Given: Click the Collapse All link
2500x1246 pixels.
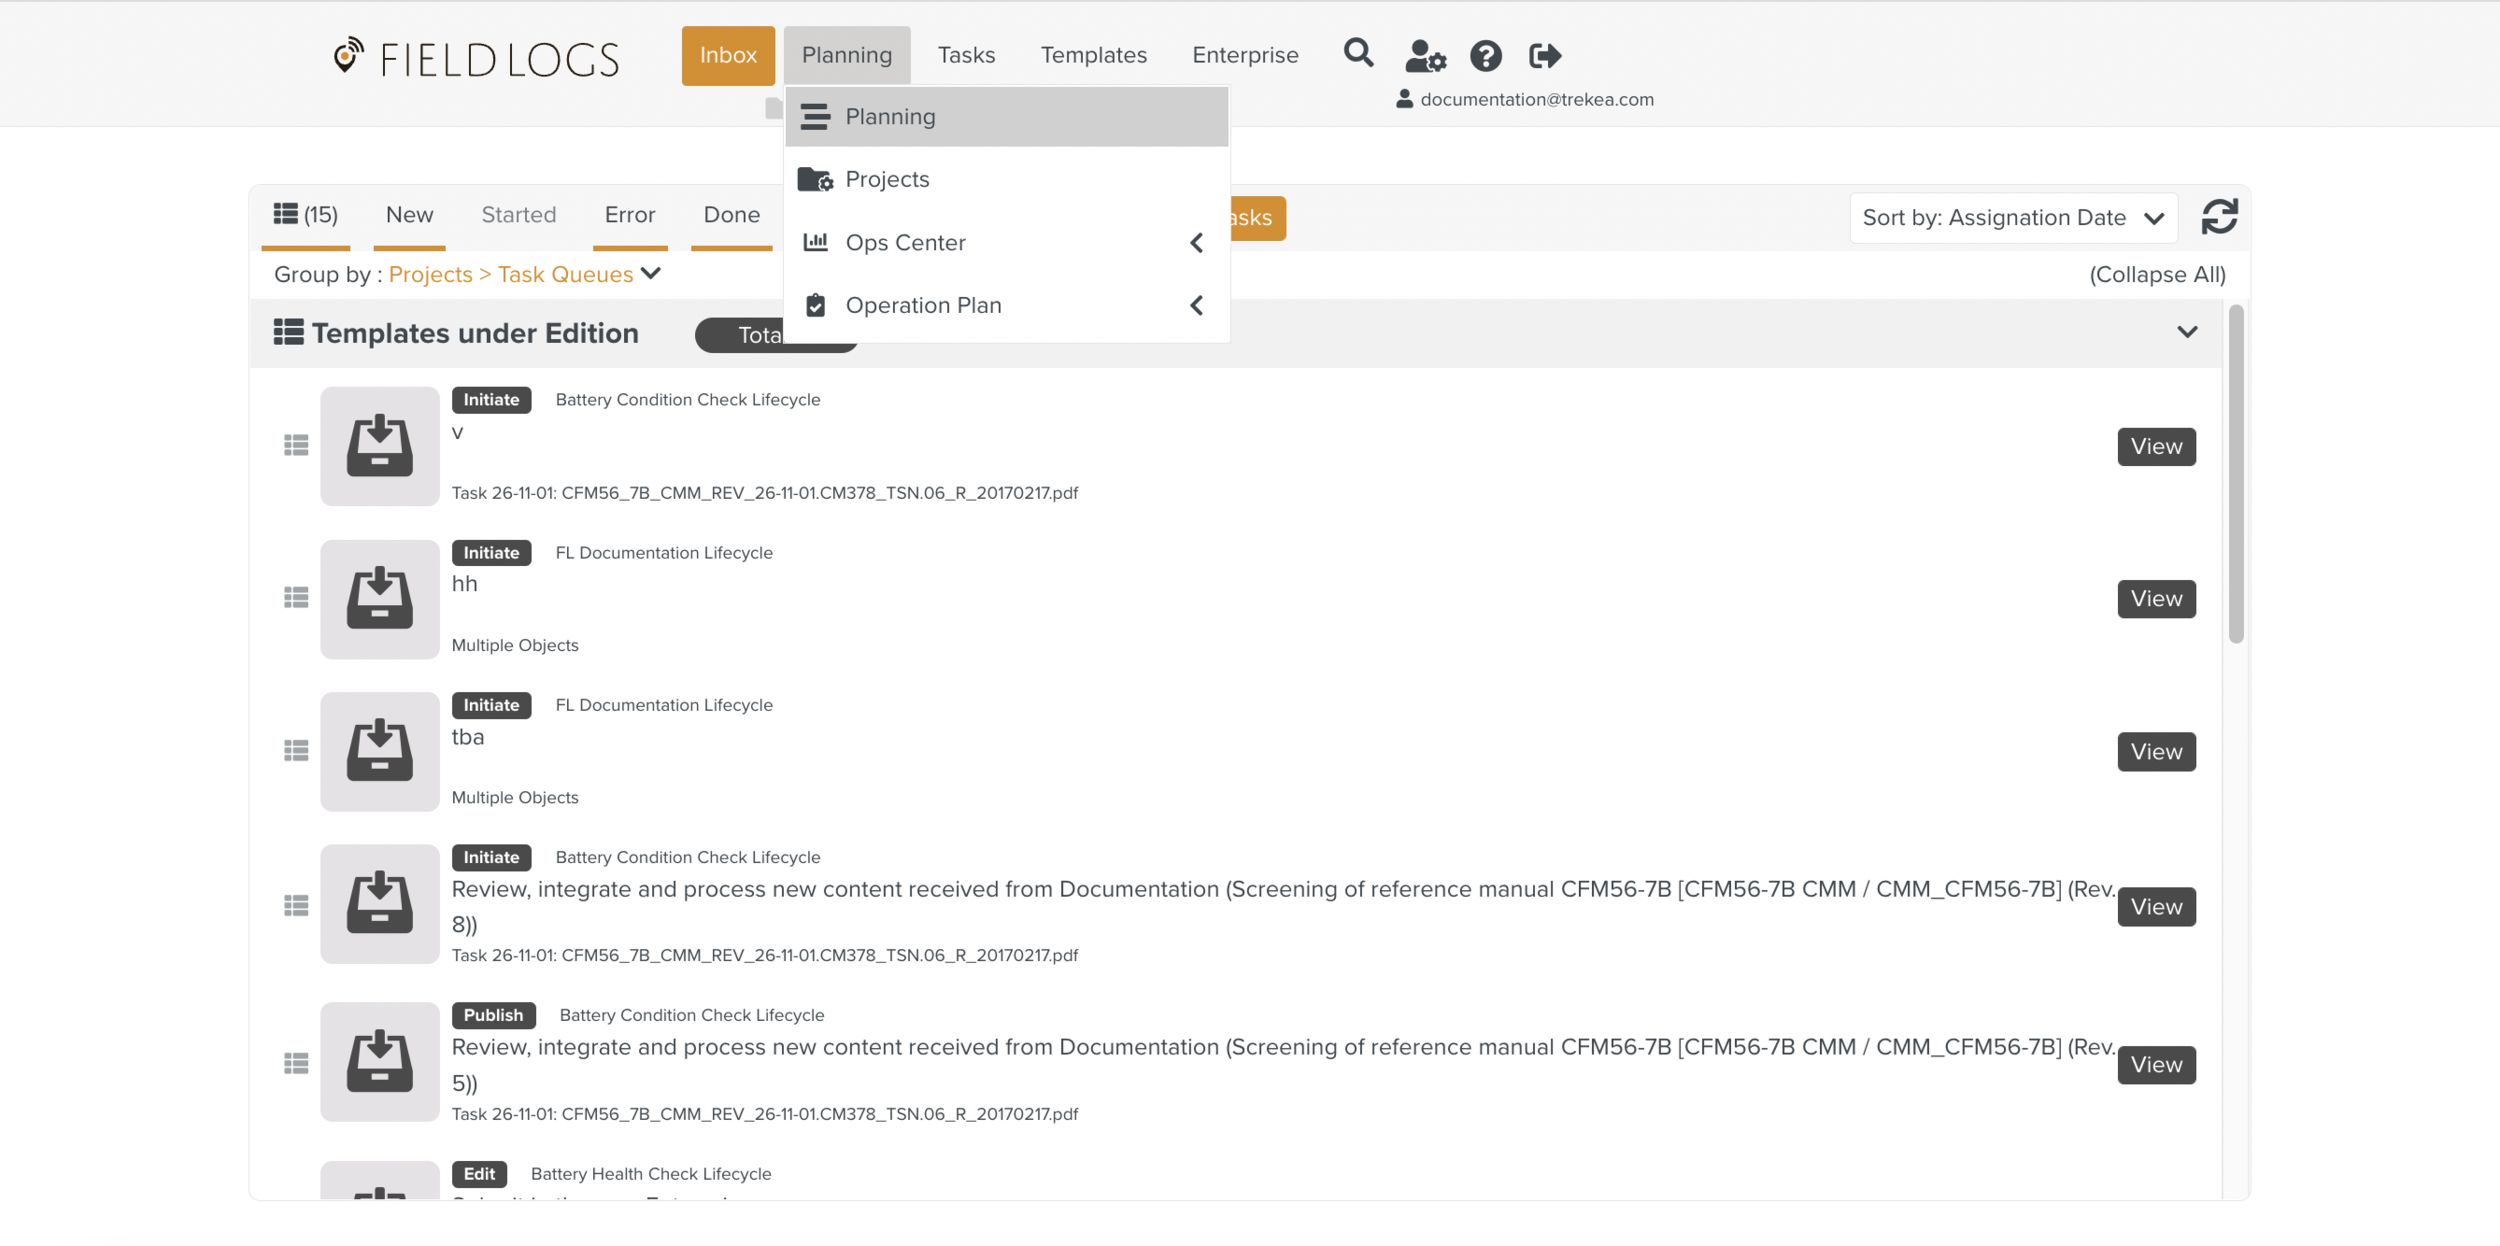Looking at the screenshot, I should 2157,275.
